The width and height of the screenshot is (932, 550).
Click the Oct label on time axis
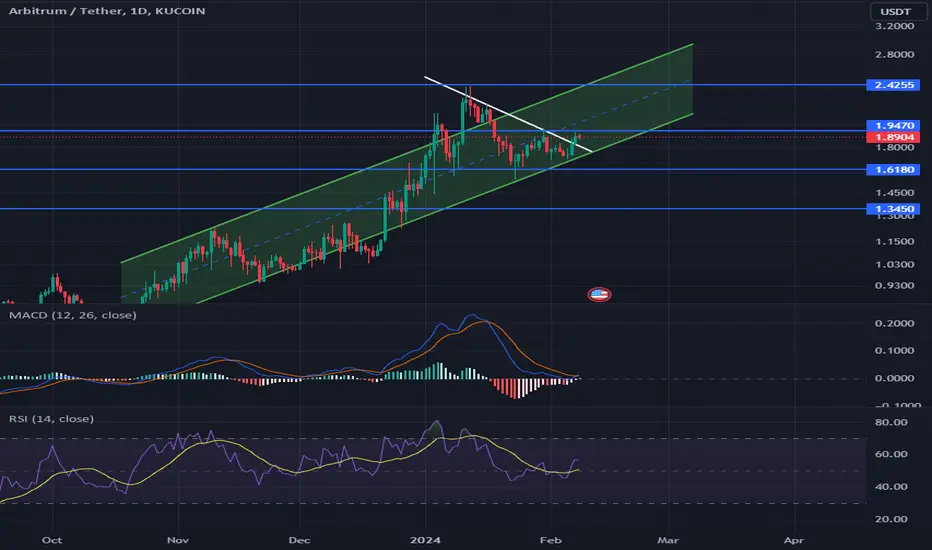point(52,540)
